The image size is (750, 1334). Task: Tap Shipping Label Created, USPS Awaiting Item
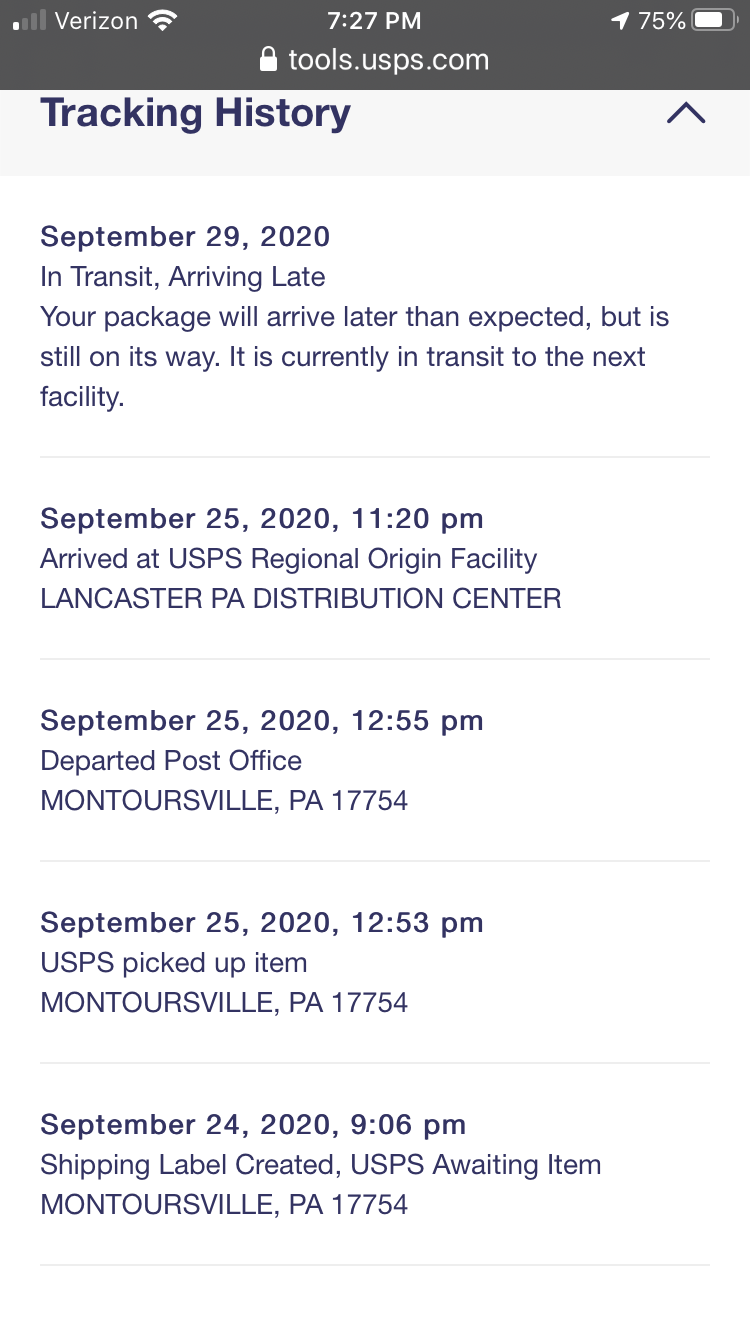[x=320, y=1165]
